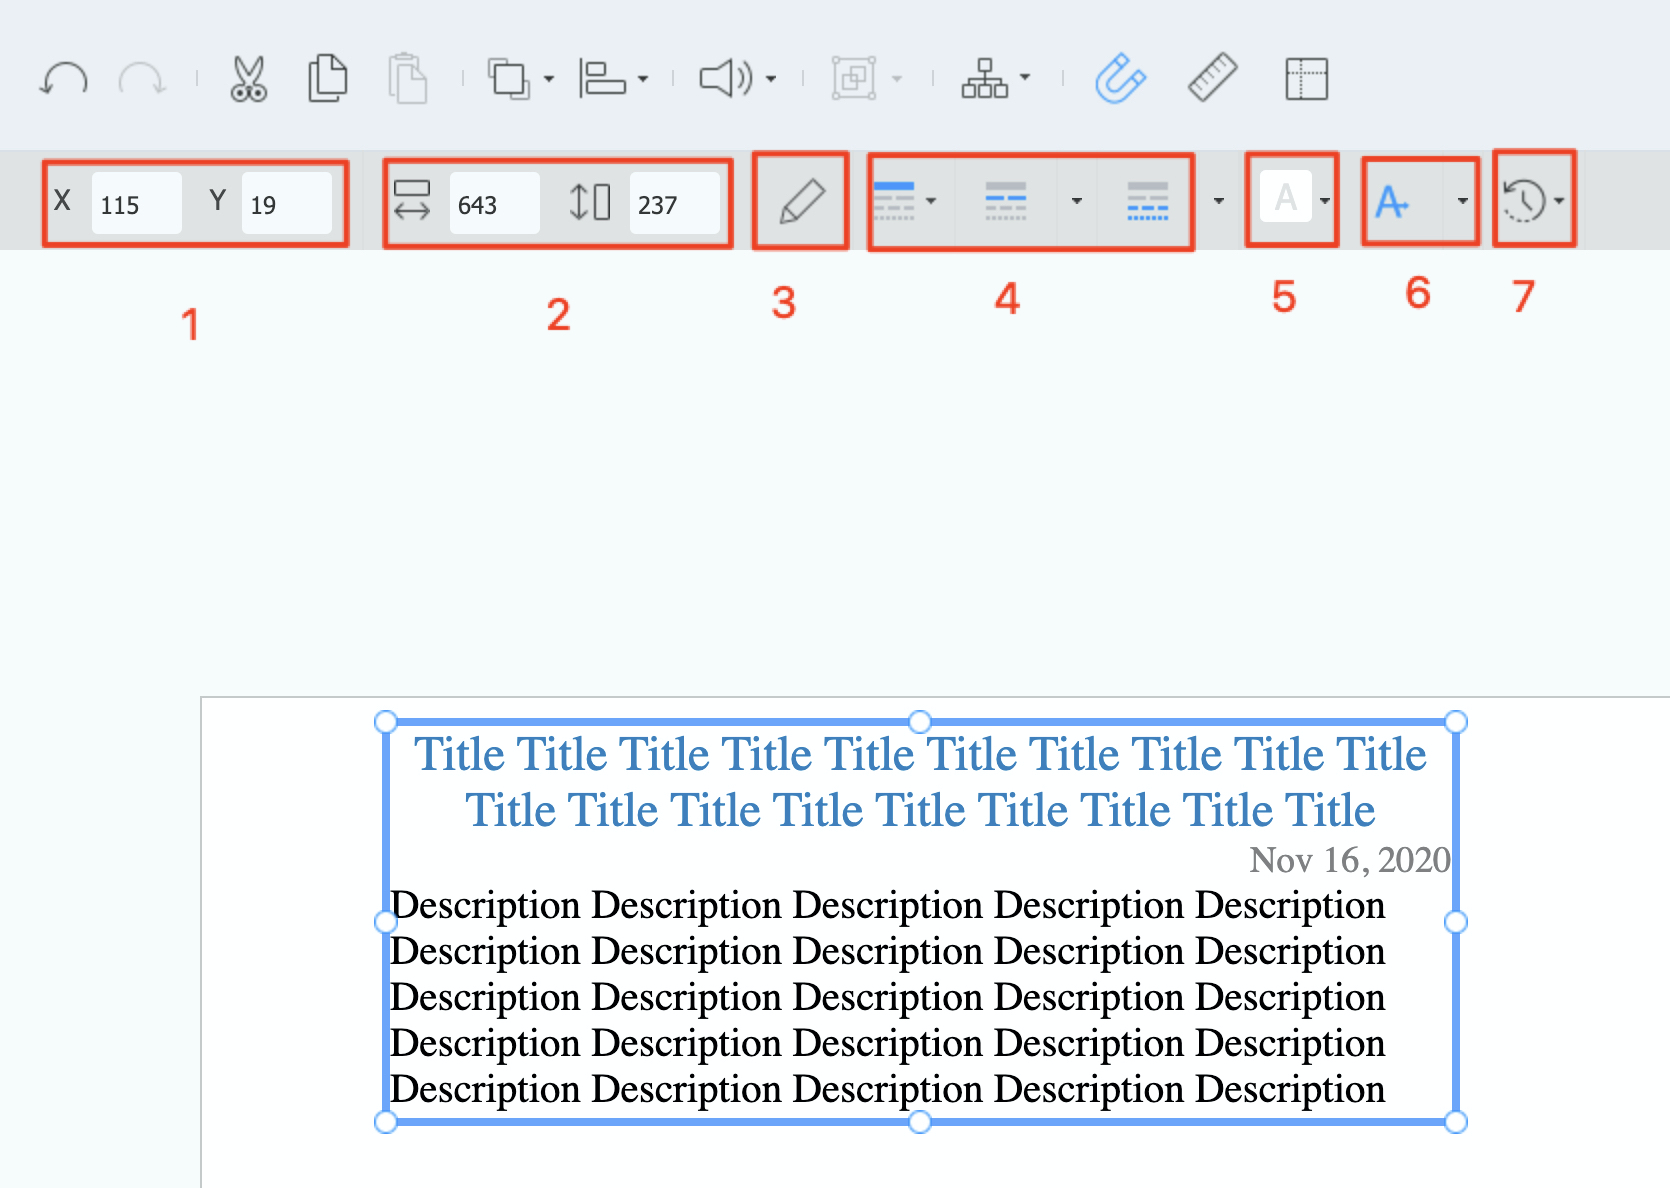Click the width field showing 643

coord(494,204)
